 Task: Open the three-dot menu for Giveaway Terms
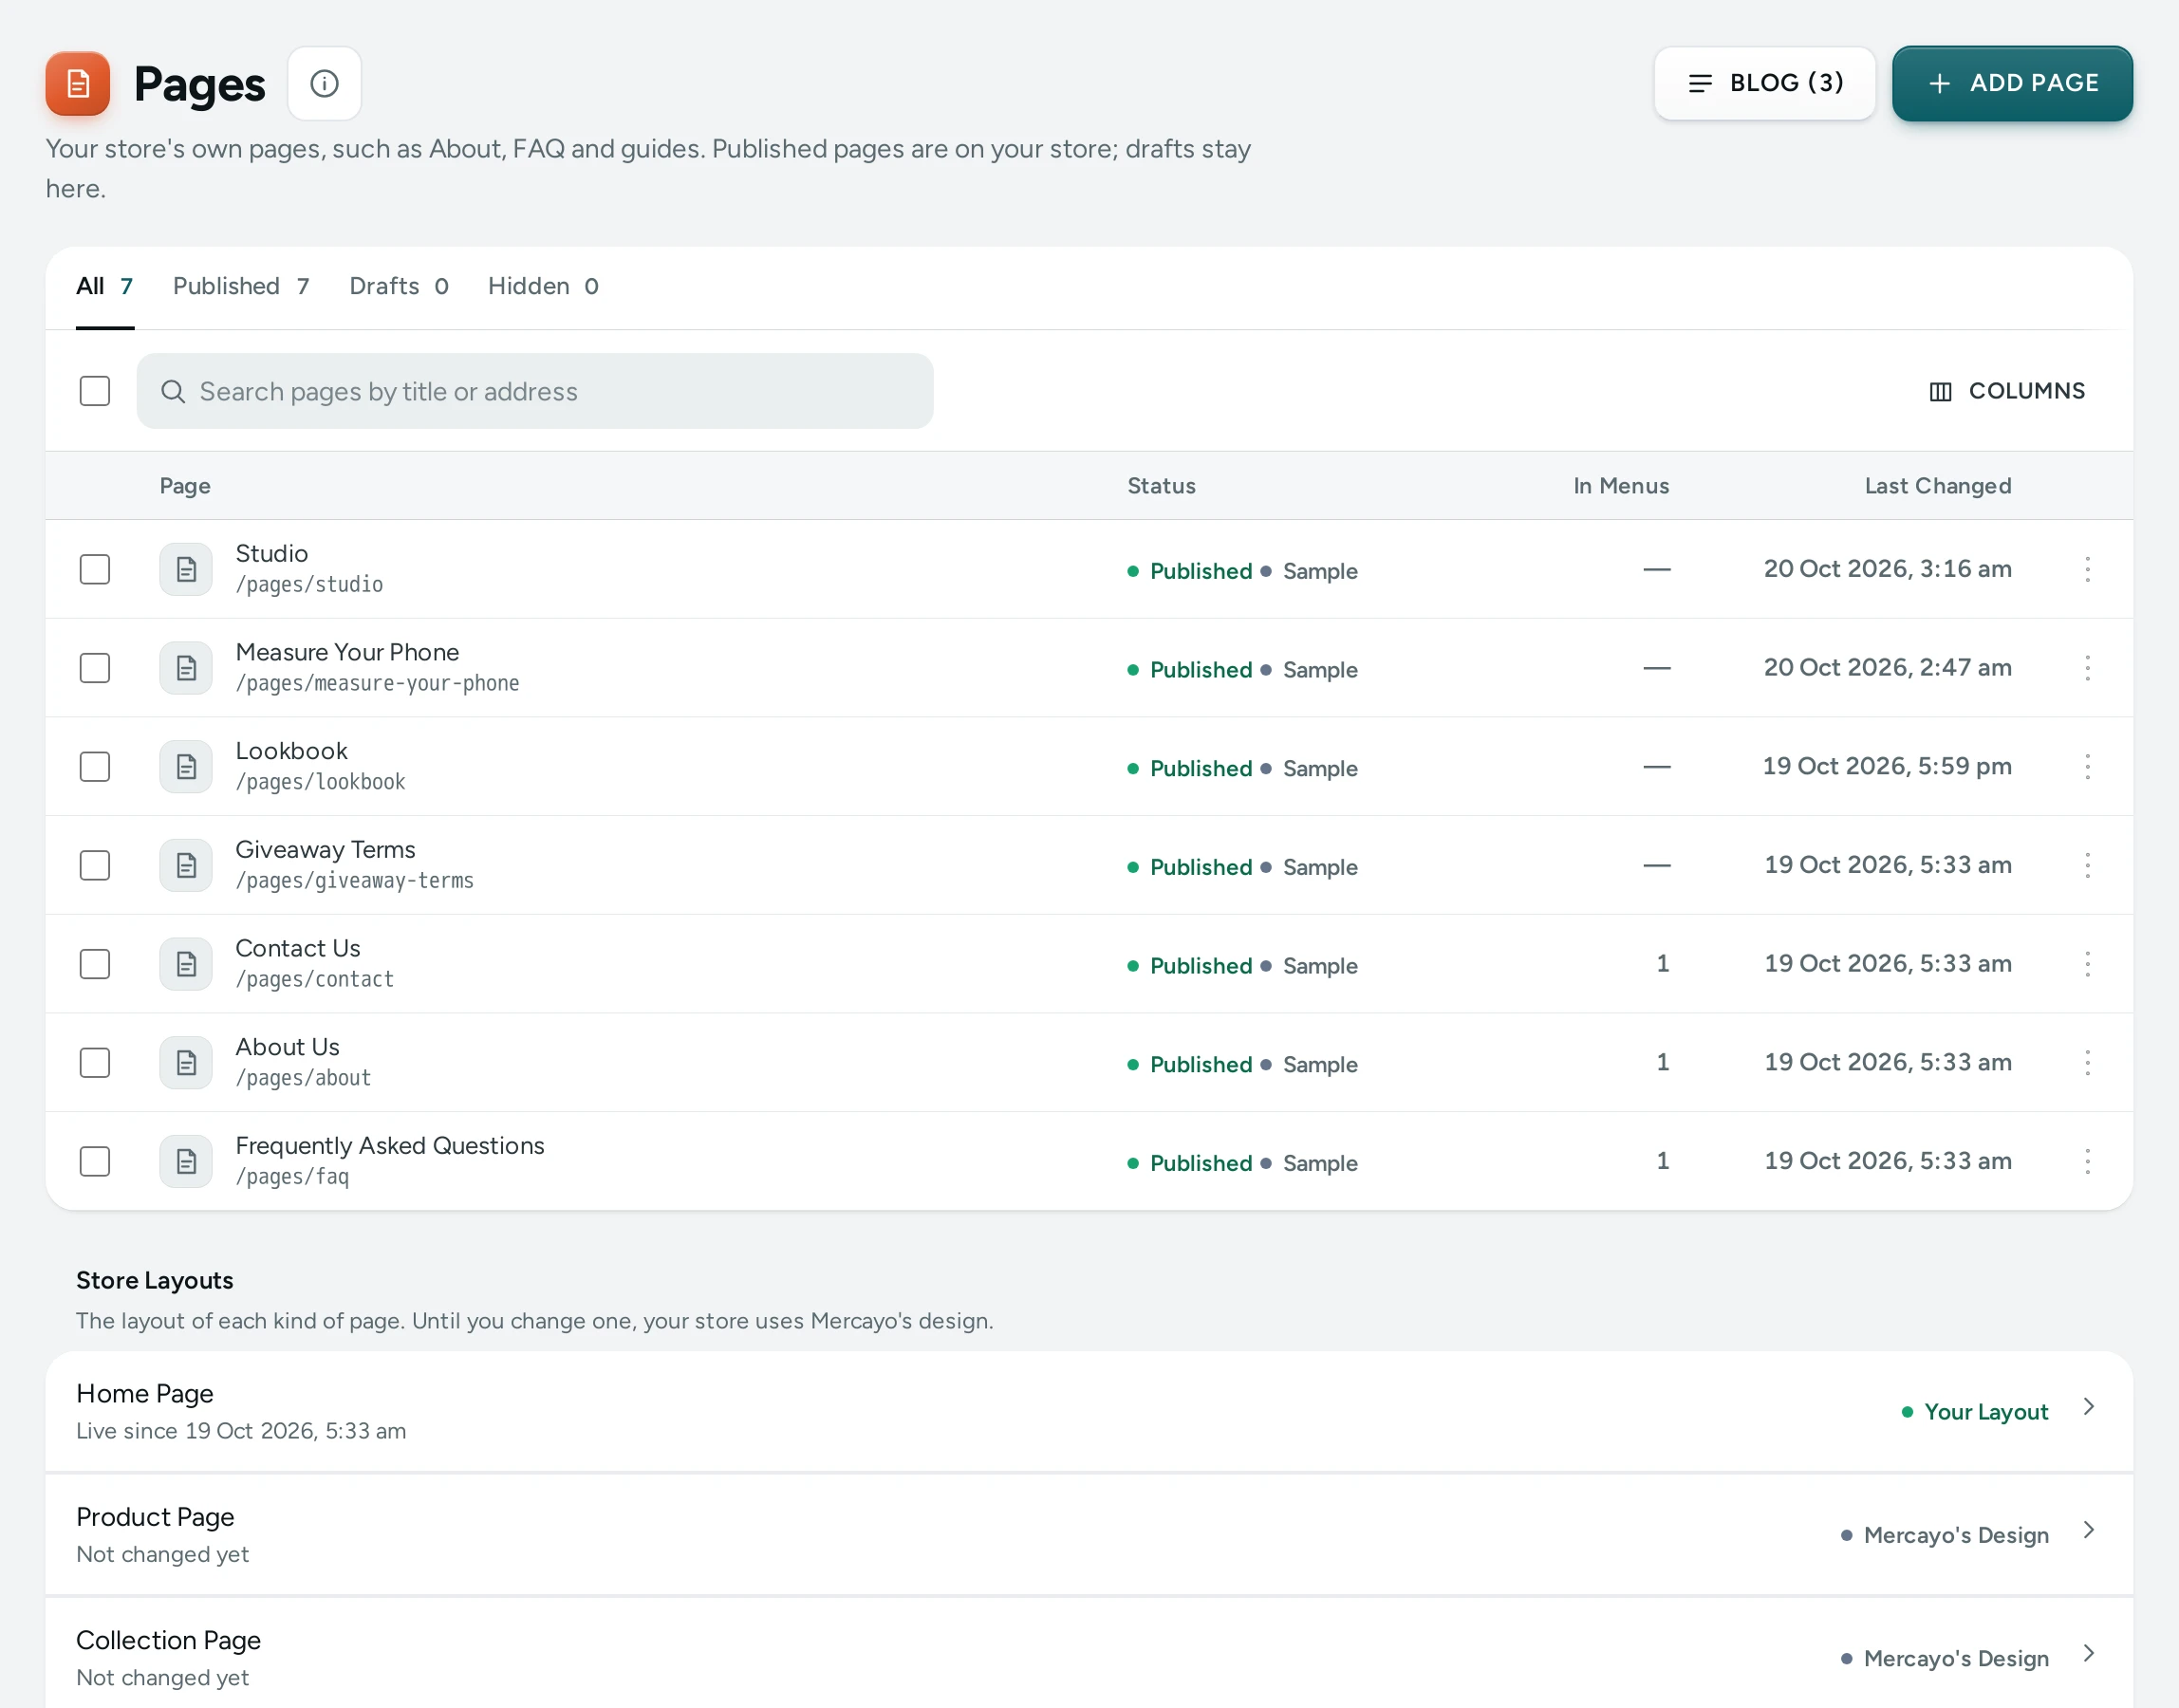(2087, 865)
